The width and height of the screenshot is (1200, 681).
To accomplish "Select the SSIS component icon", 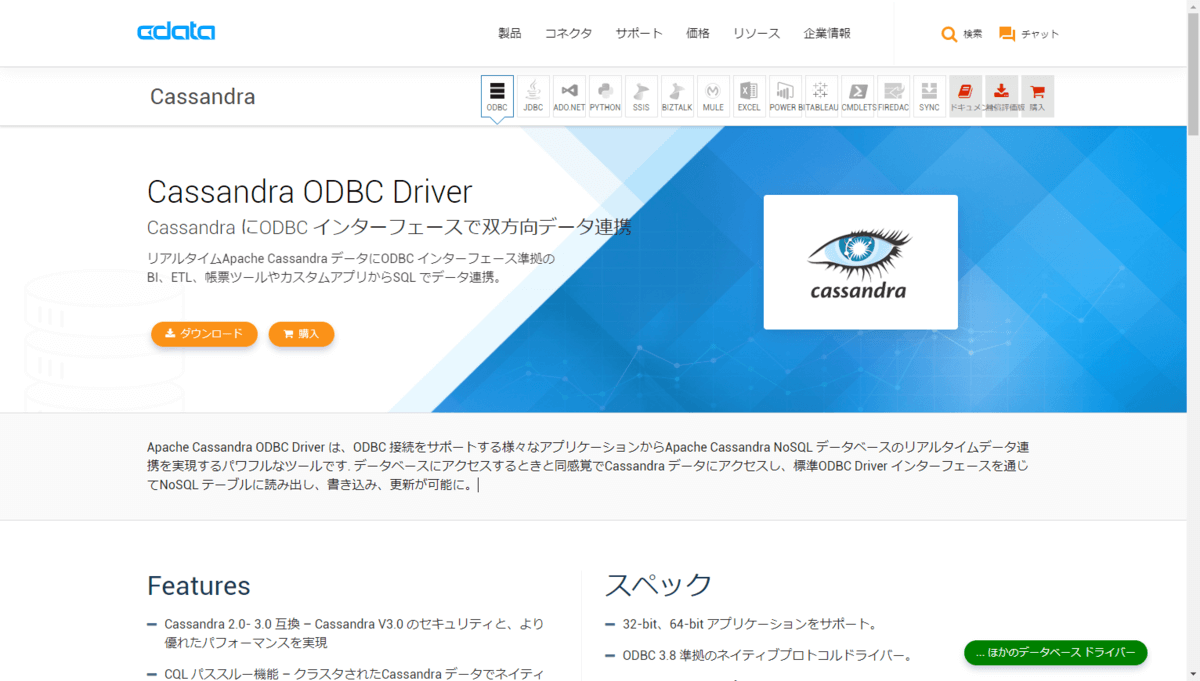I will (641, 96).
